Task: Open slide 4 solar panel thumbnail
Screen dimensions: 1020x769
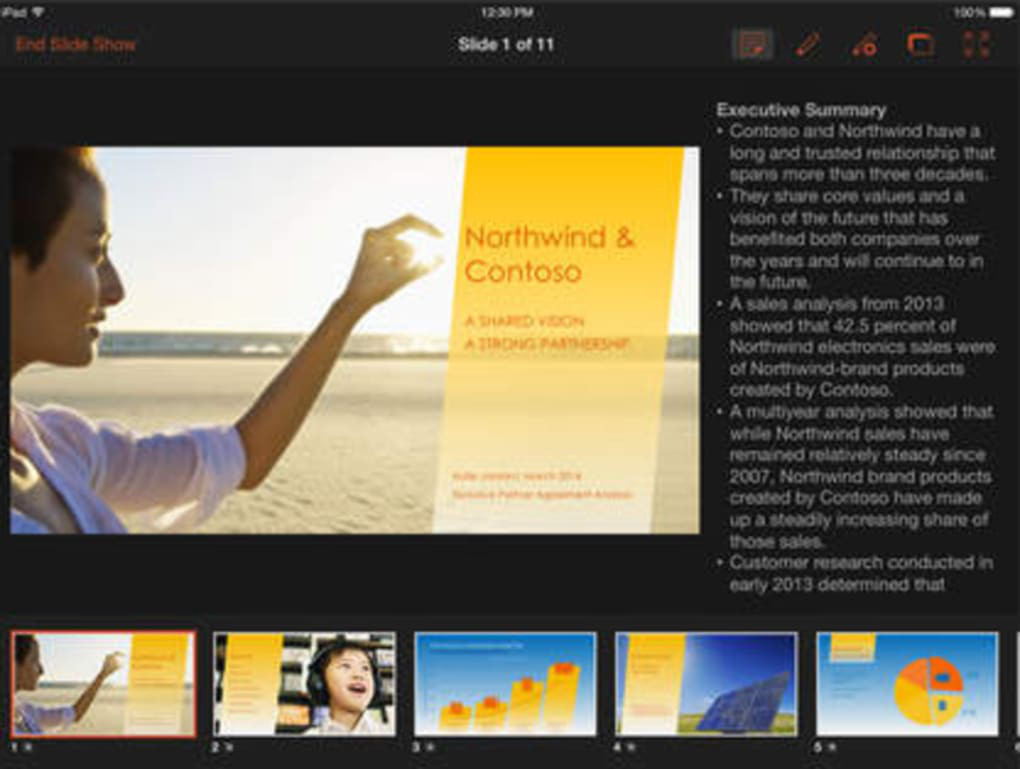Action: tap(706, 684)
